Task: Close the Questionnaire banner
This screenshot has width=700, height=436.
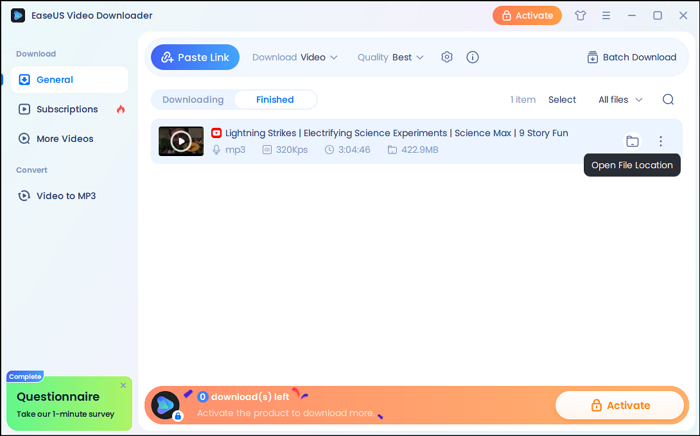Action: (x=123, y=386)
